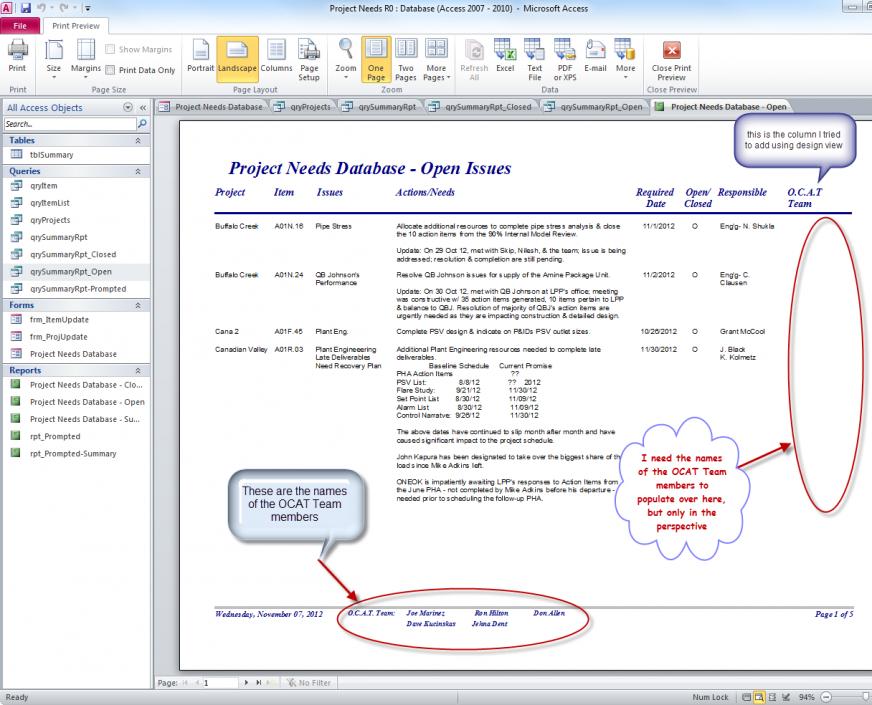Switch to Print Preview view icon
Screen dimensions: 872x705
coord(759,697)
